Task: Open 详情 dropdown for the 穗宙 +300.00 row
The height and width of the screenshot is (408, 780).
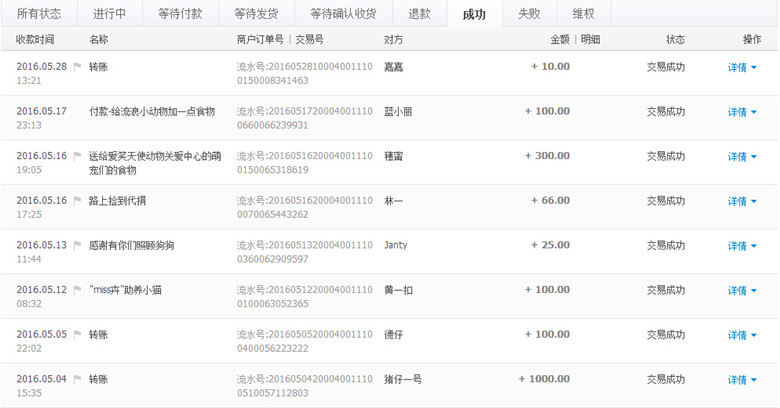Action: [741, 157]
